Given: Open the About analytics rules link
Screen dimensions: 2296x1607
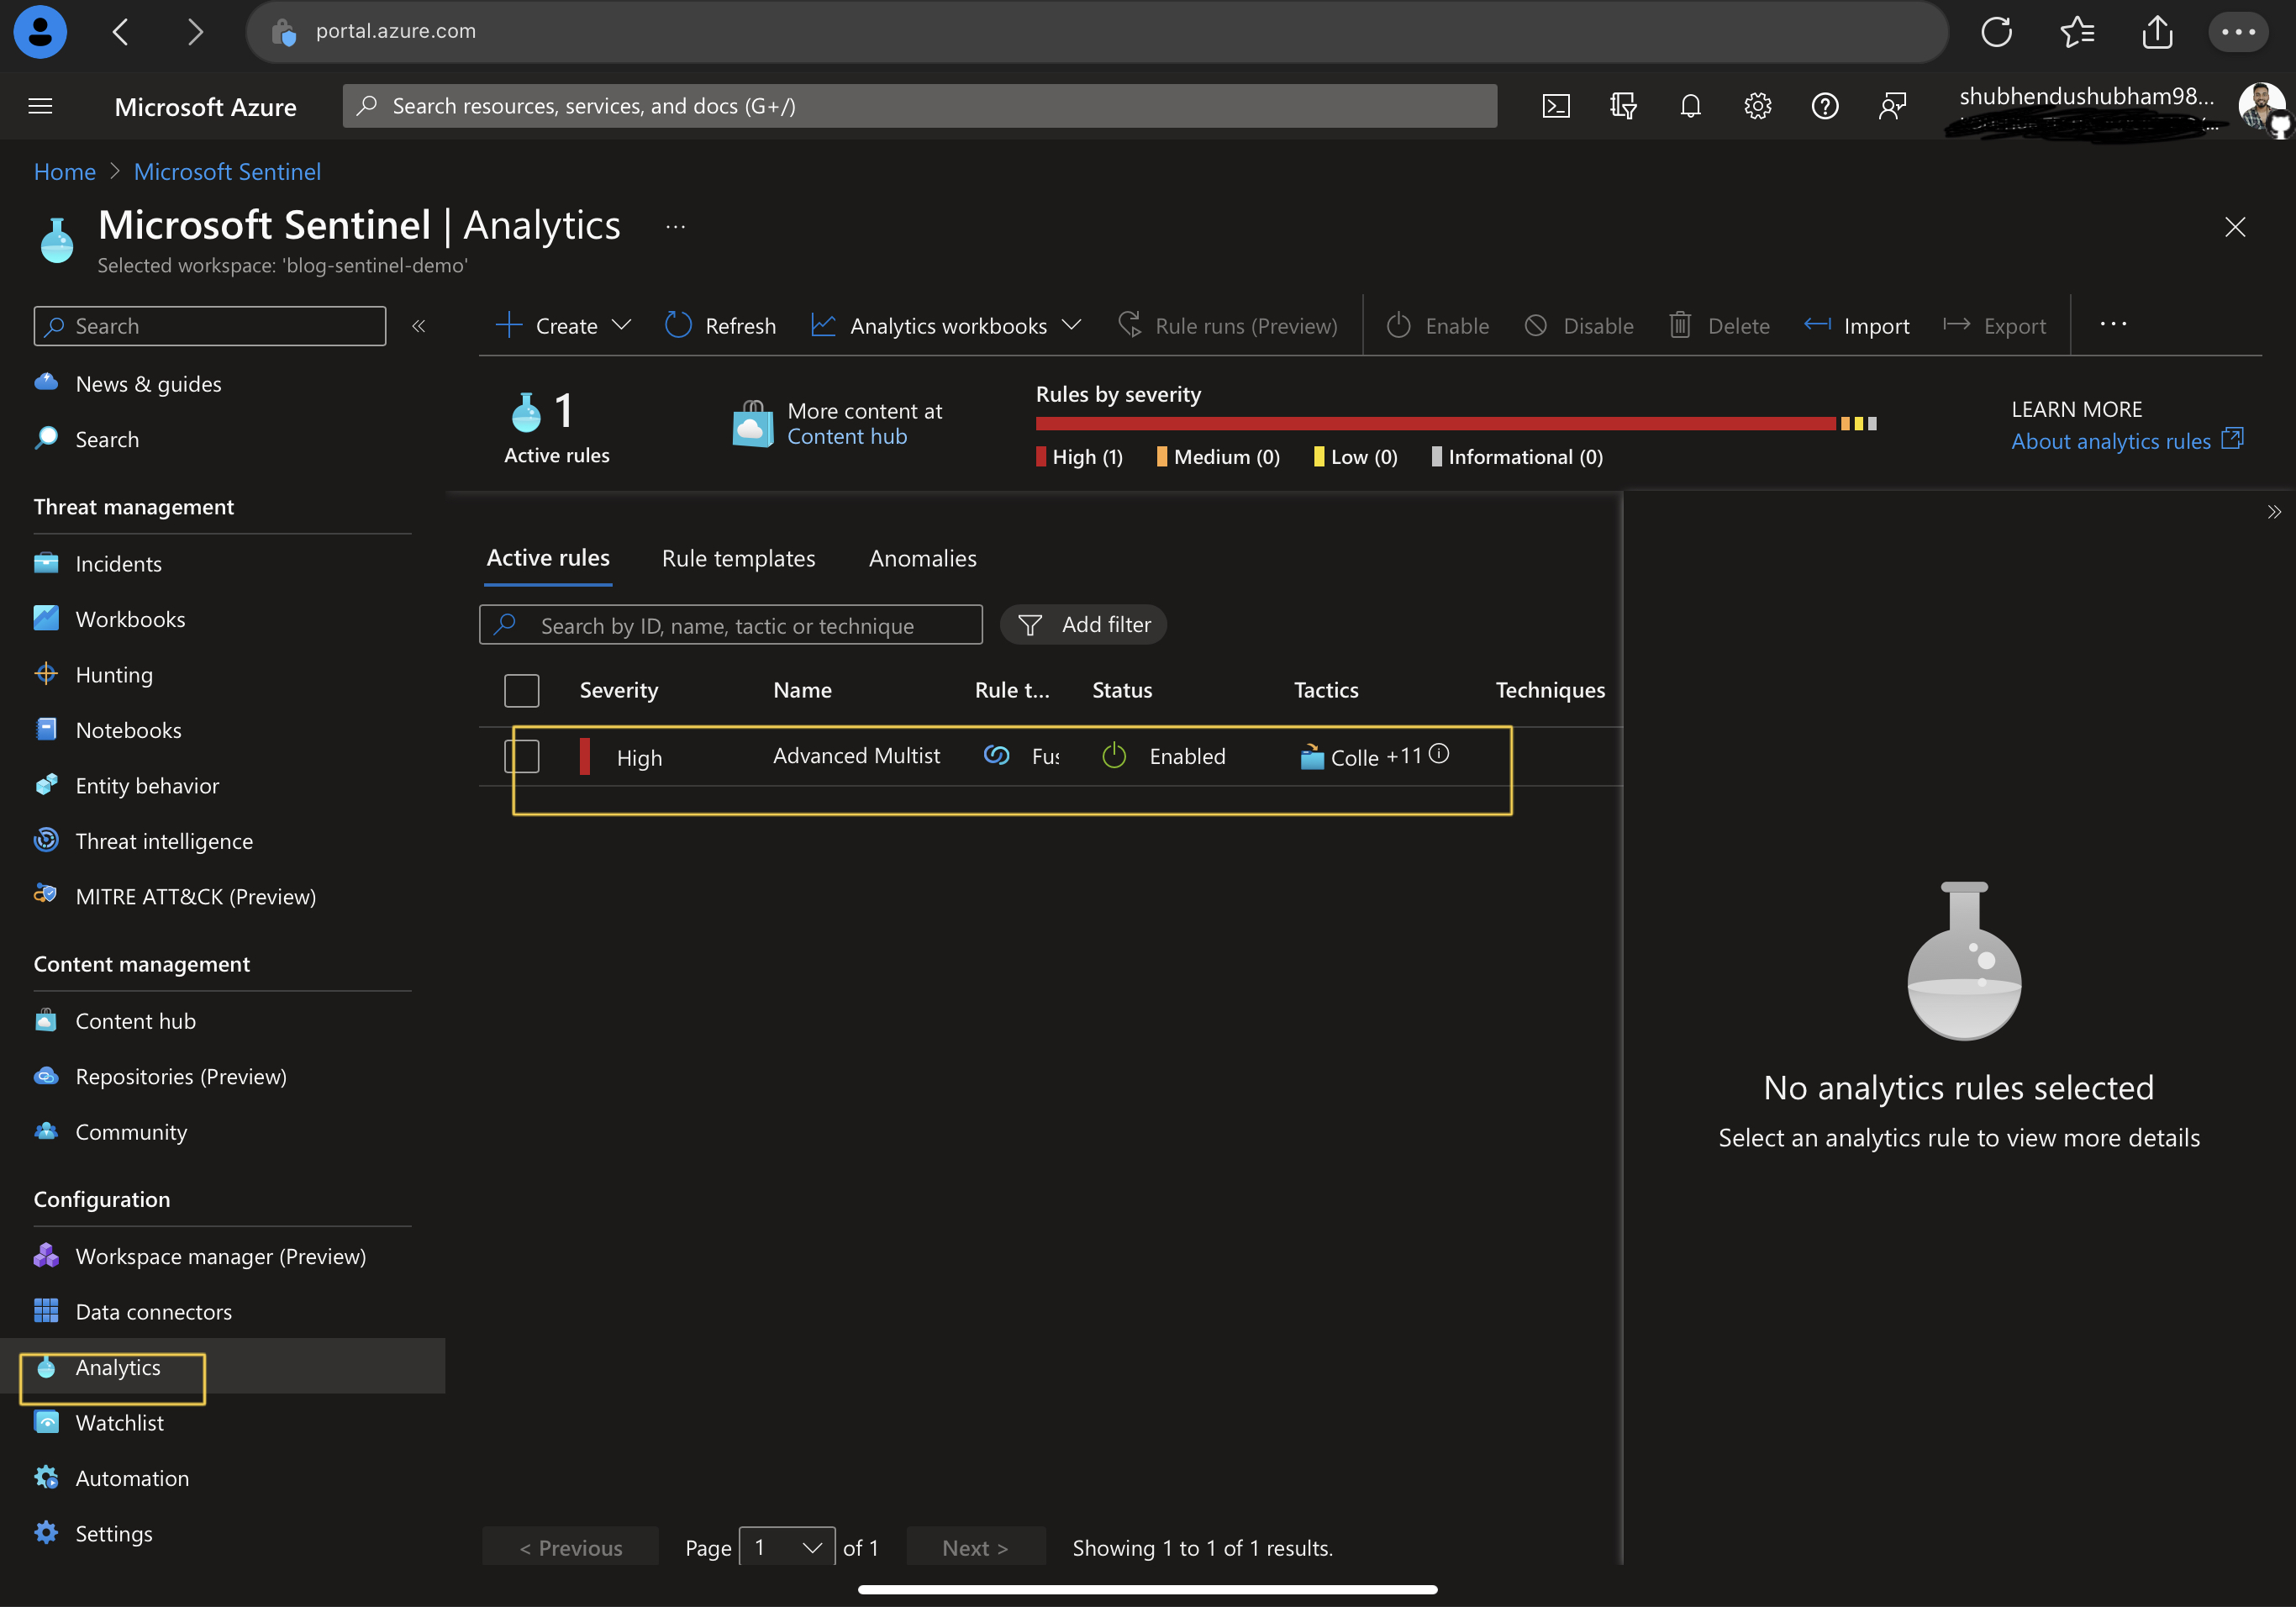Looking at the screenshot, I should click(x=2127, y=441).
